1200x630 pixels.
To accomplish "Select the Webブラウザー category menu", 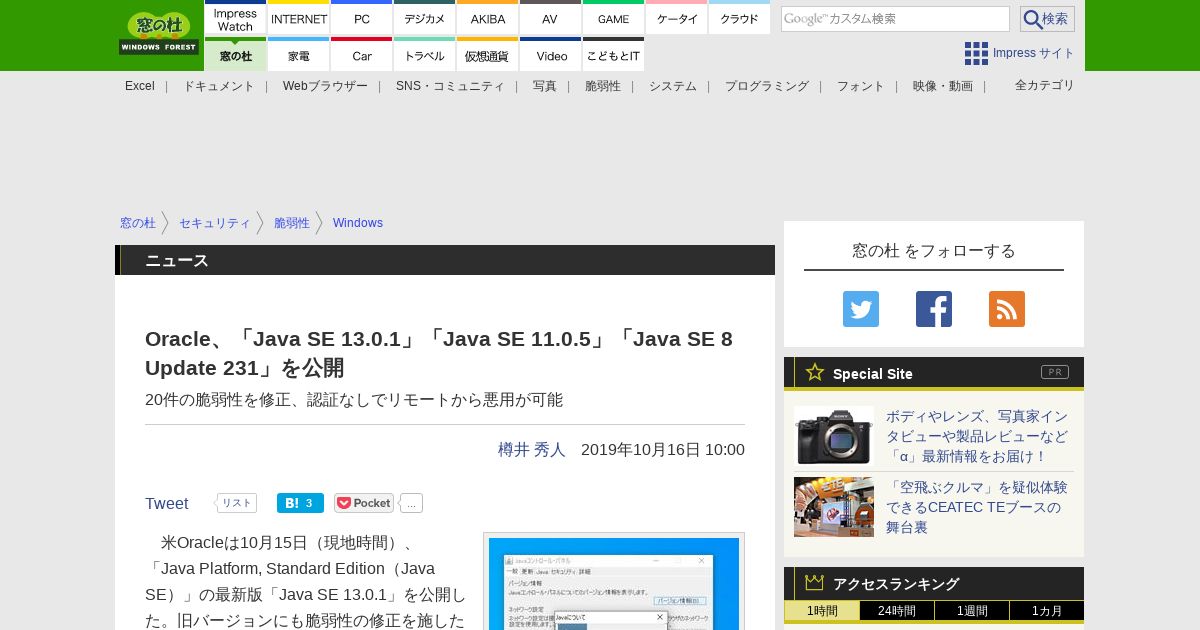I will (x=325, y=86).
